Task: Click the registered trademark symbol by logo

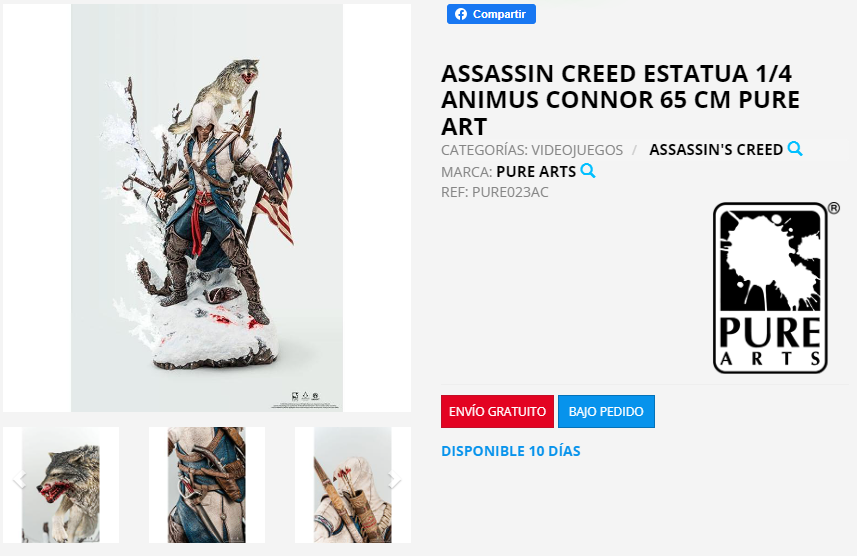Action: click(x=833, y=208)
